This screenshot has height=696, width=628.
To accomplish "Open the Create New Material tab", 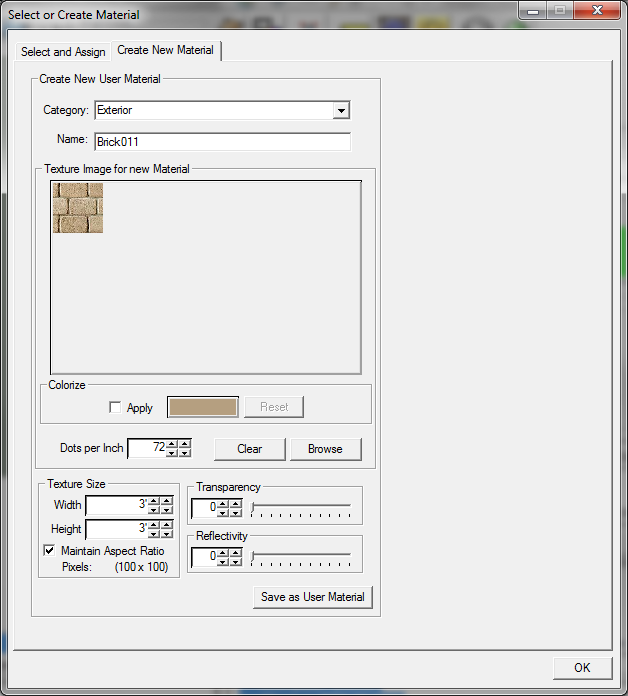I will (x=166, y=50).
